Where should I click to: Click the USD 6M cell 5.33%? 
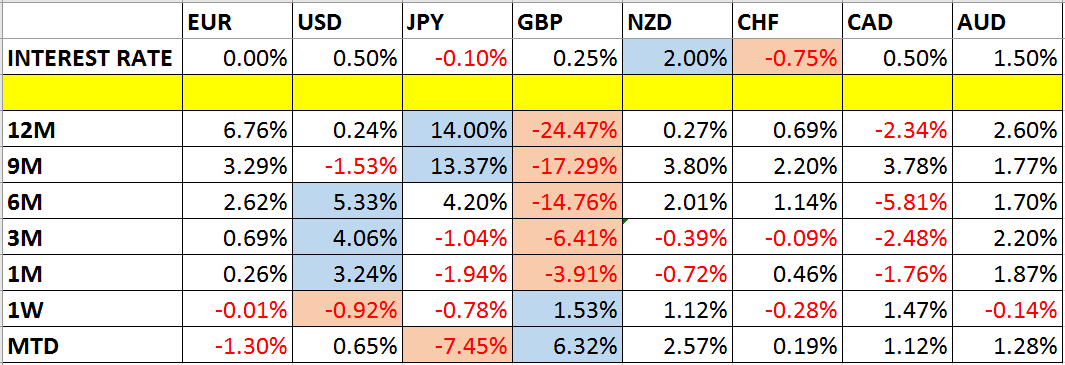(347, 202)
